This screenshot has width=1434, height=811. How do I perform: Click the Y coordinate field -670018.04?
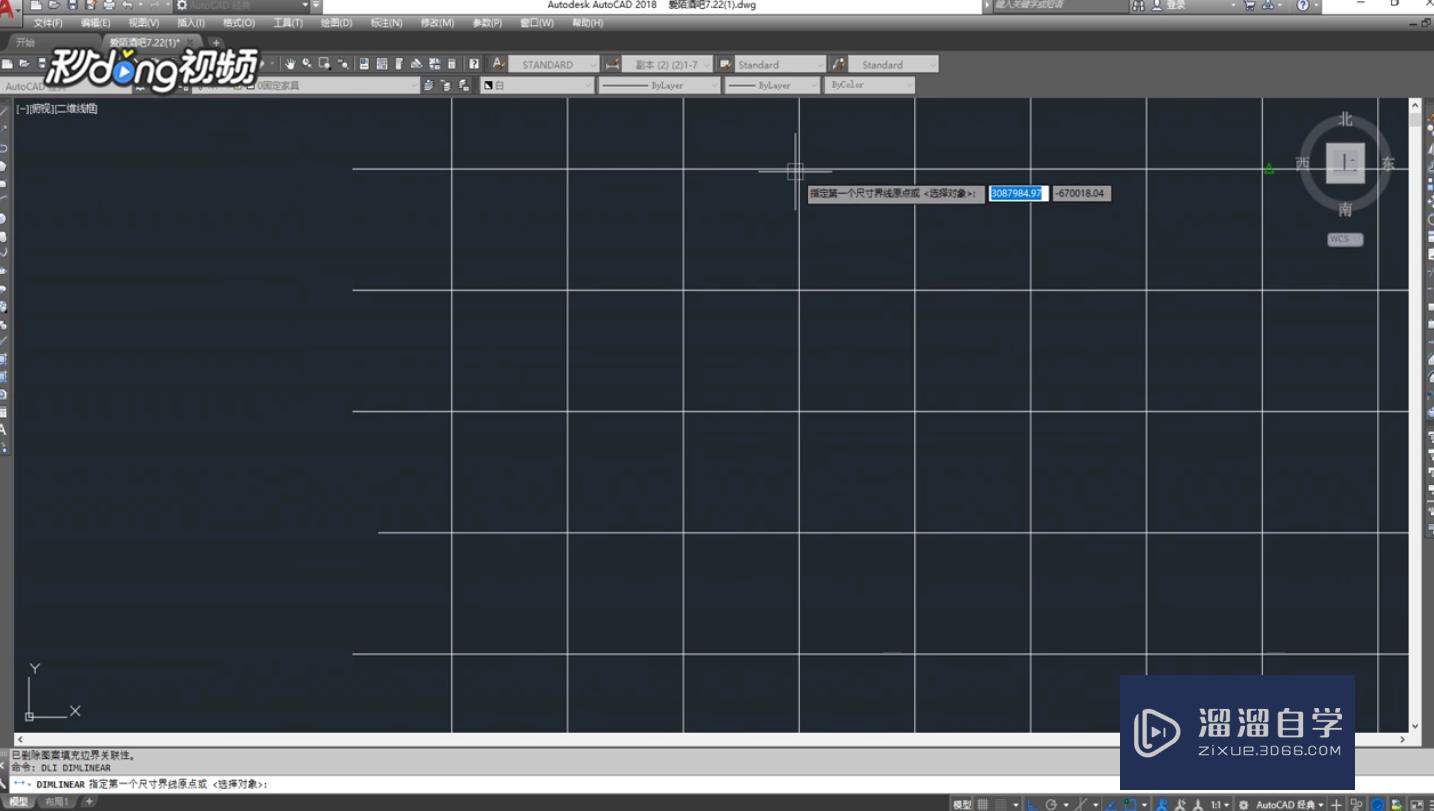[x=1081, y=193]
